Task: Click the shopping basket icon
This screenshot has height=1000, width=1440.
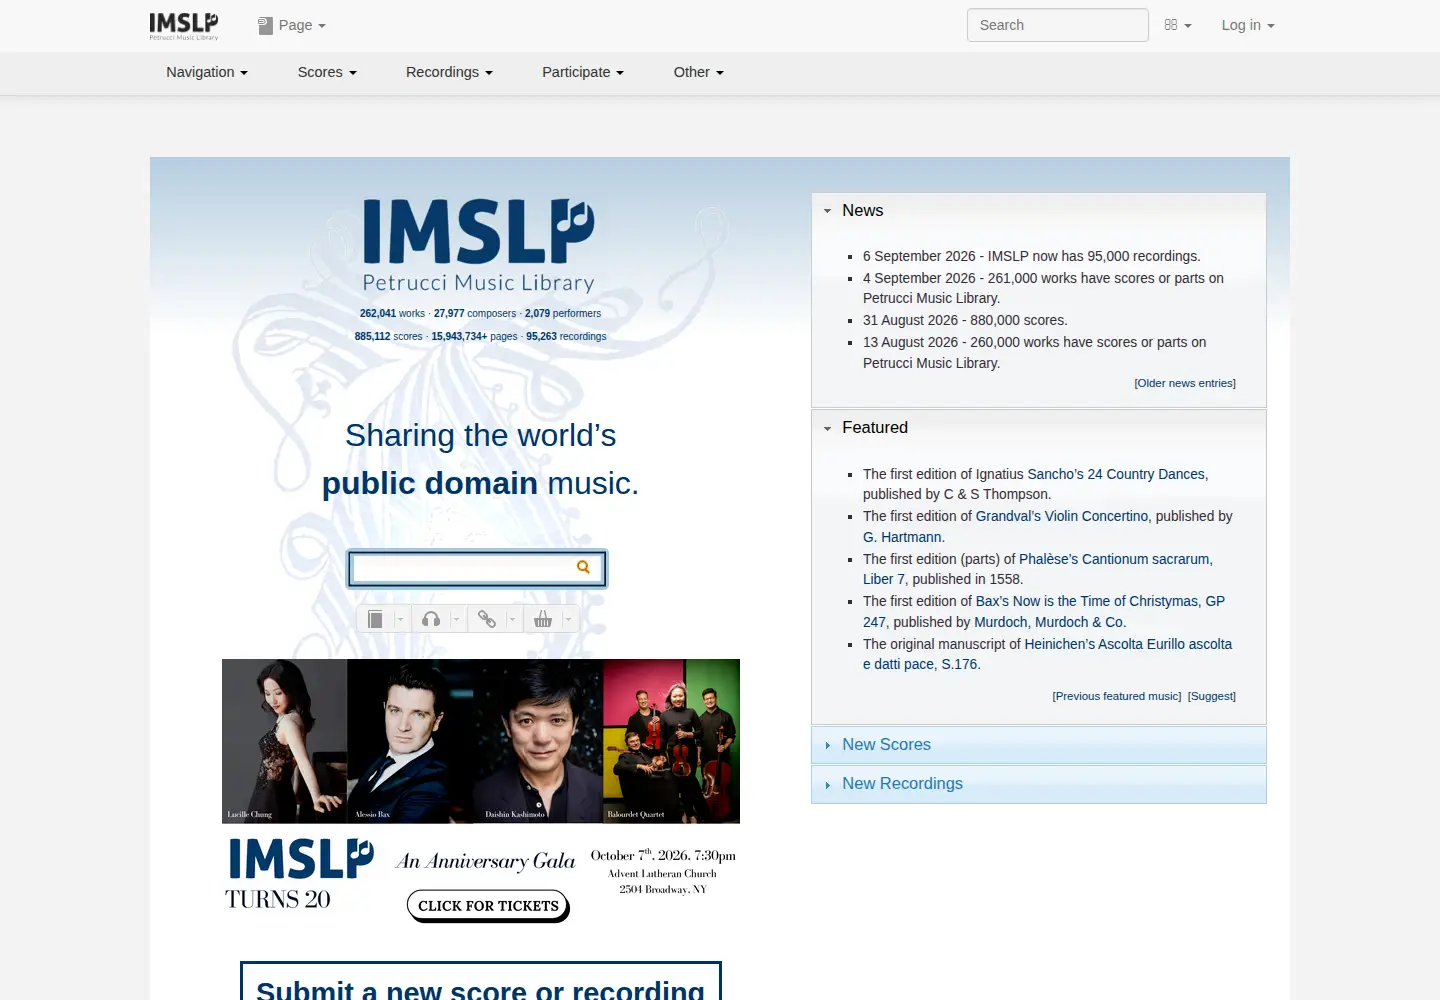Action: pos(543,619)
